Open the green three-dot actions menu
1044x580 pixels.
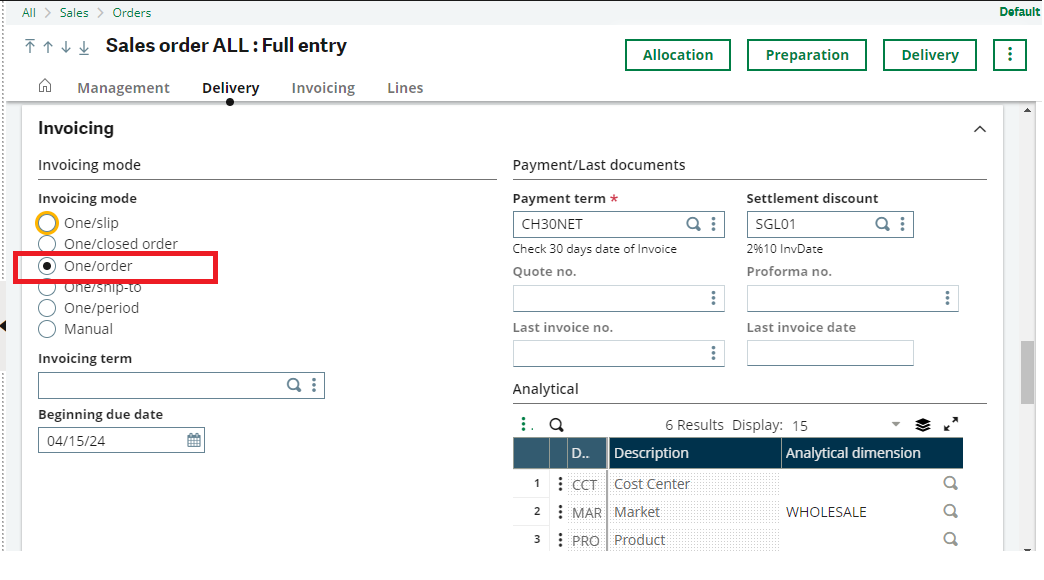[x=1009, y=55]
